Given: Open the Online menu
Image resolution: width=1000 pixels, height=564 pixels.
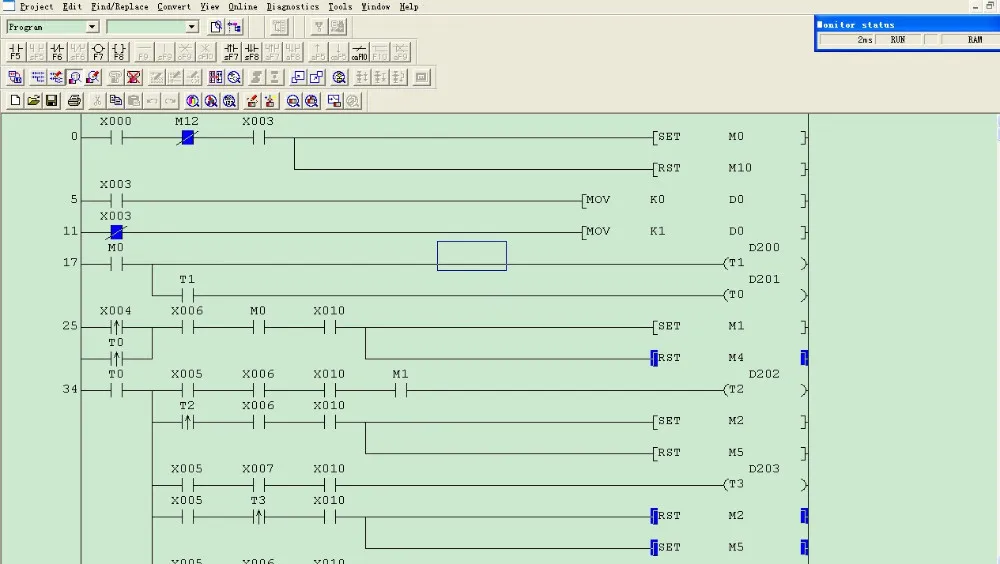Looking at the screenshot, I should (x=243, y=6).
